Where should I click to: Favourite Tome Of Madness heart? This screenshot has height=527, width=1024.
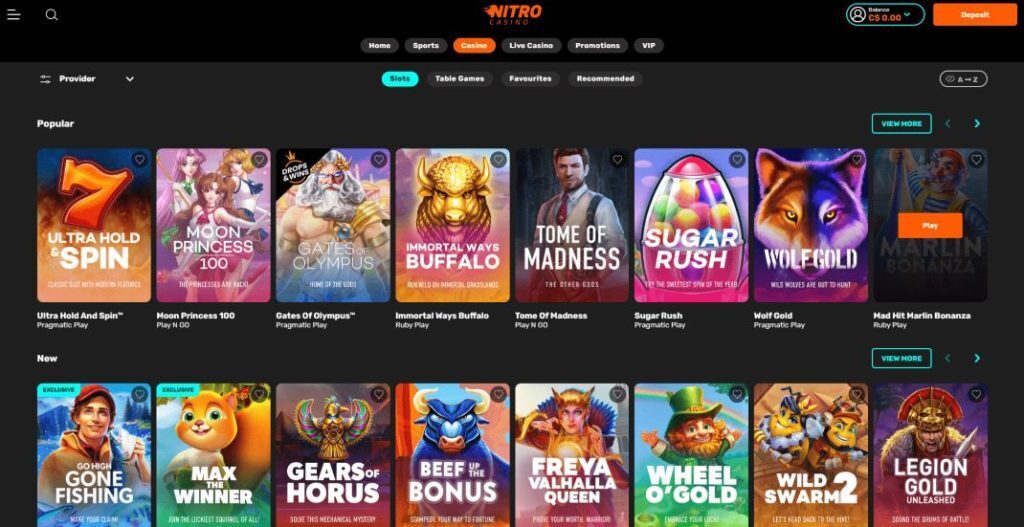(617, 160)
